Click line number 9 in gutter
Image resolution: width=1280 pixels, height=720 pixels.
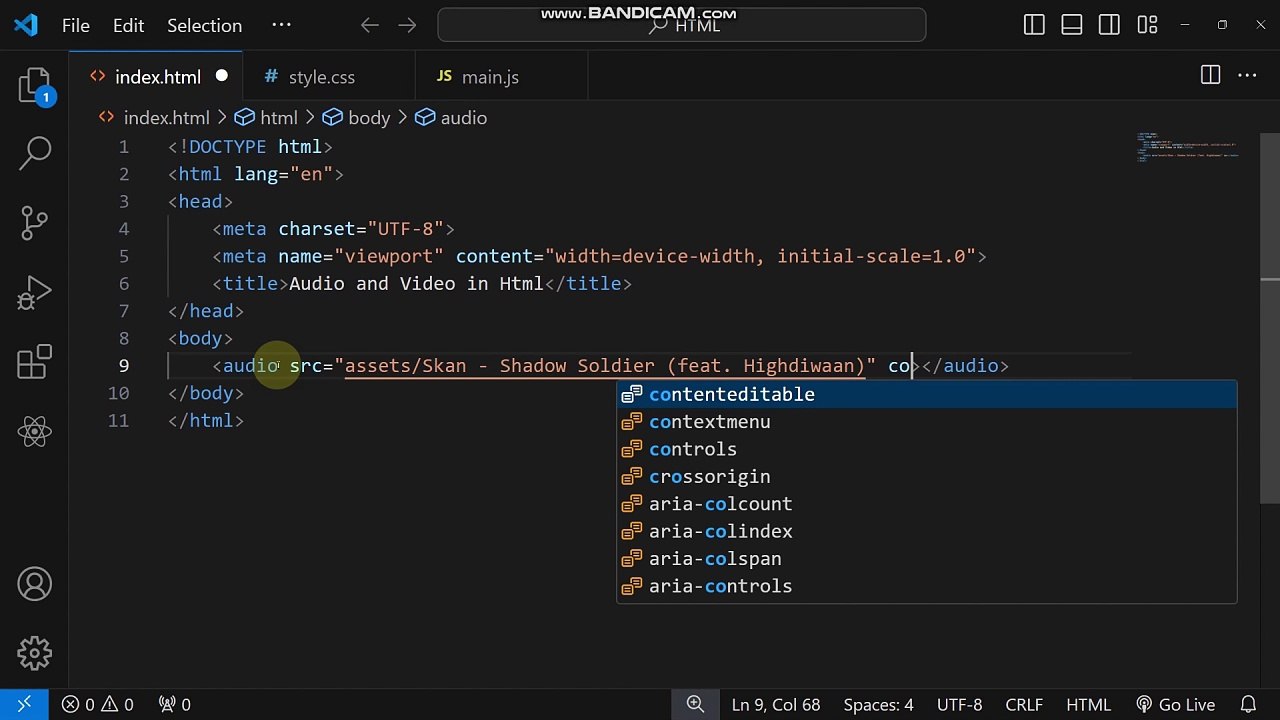pos(124,366)
